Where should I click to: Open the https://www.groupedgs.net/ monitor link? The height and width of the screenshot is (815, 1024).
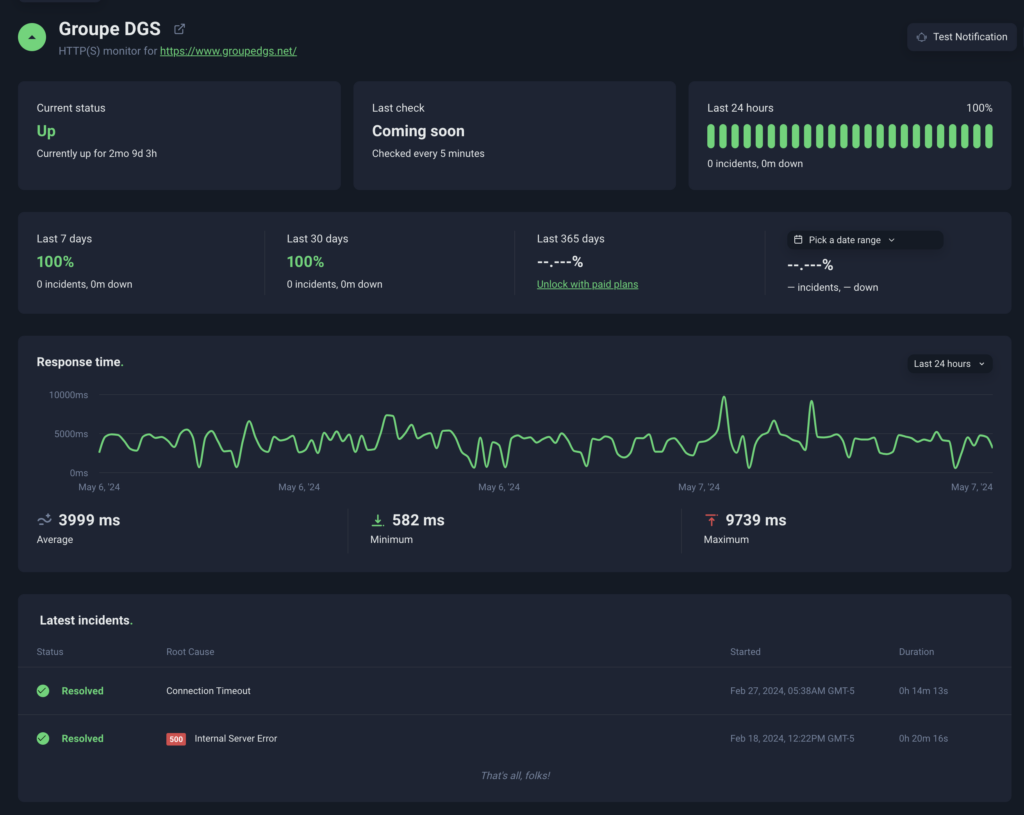pyautogui.click(x=228, y=51)
